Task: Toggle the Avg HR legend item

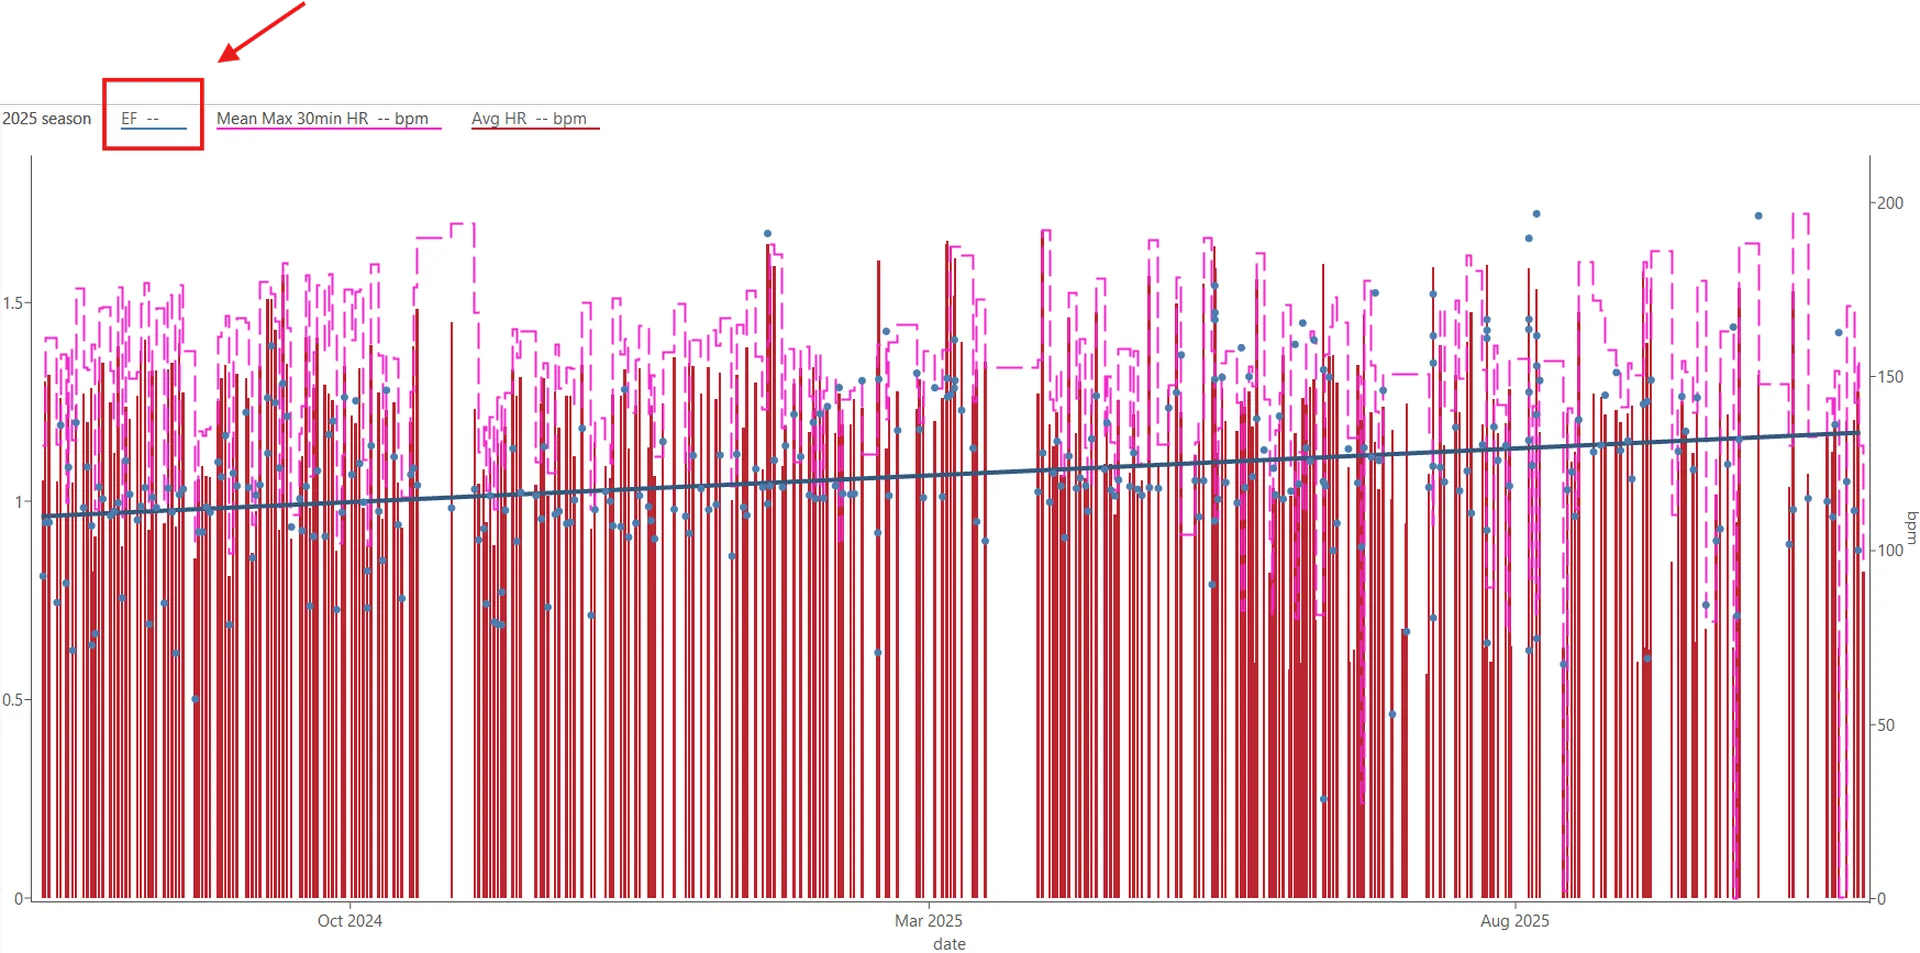Action: tap(529, 118)
